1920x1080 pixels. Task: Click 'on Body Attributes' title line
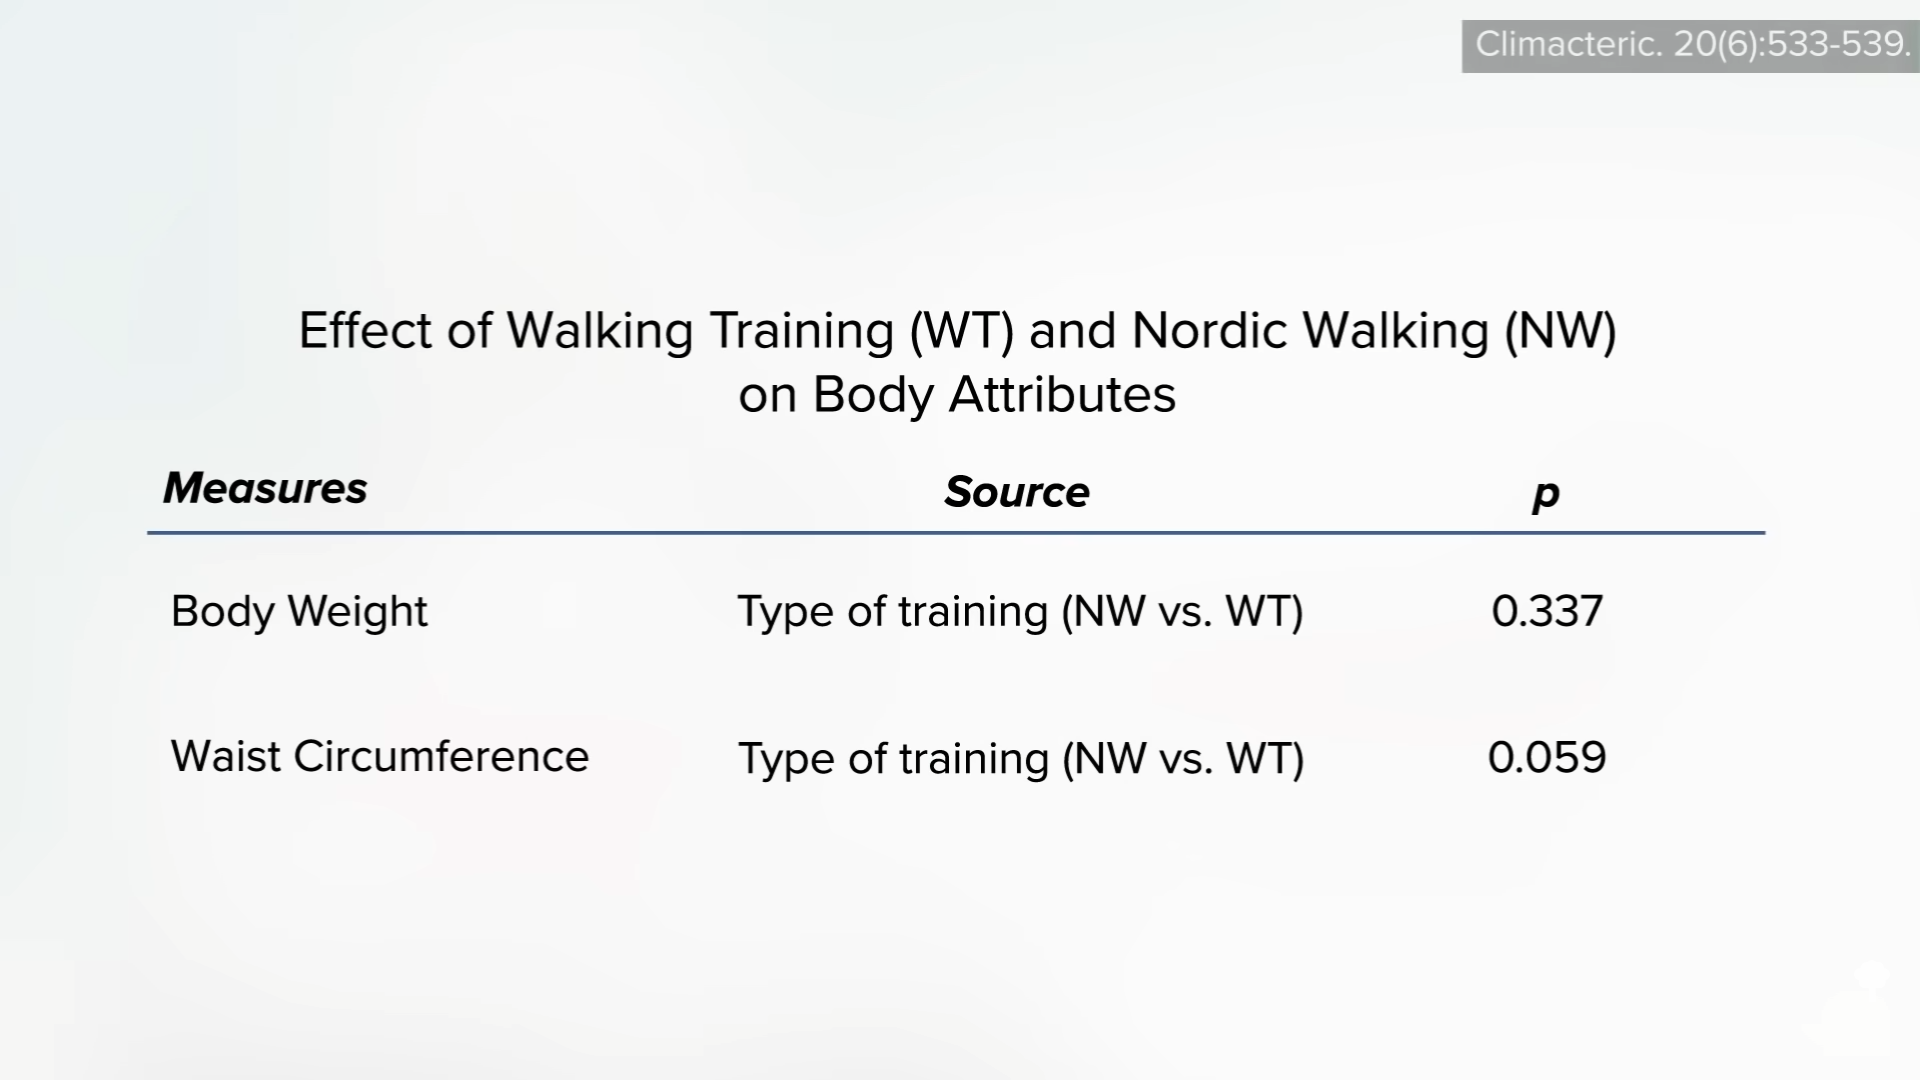click(957, 394)
